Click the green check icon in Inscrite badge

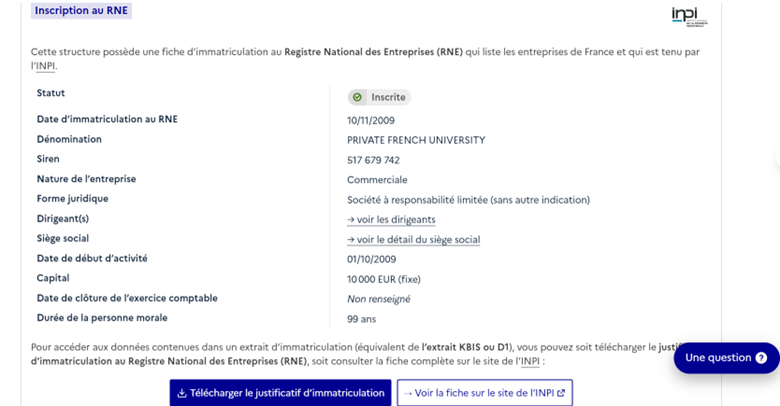pos(358,97)
